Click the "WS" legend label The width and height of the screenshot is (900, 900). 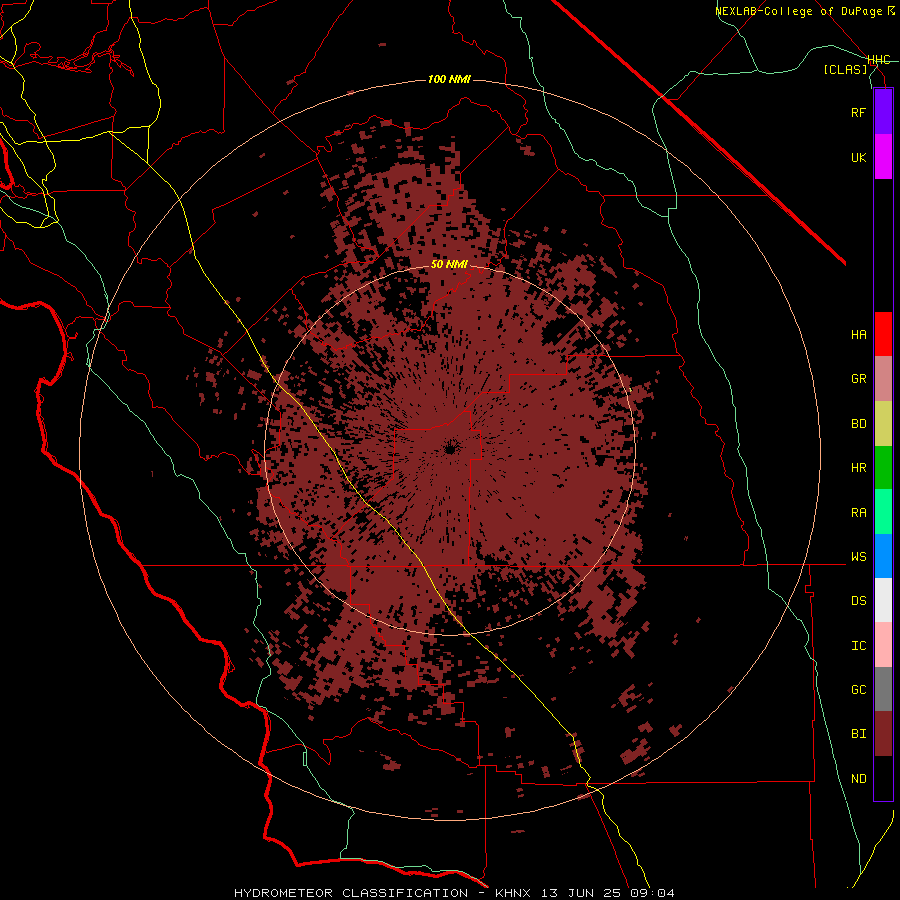(x=858, y=556)
